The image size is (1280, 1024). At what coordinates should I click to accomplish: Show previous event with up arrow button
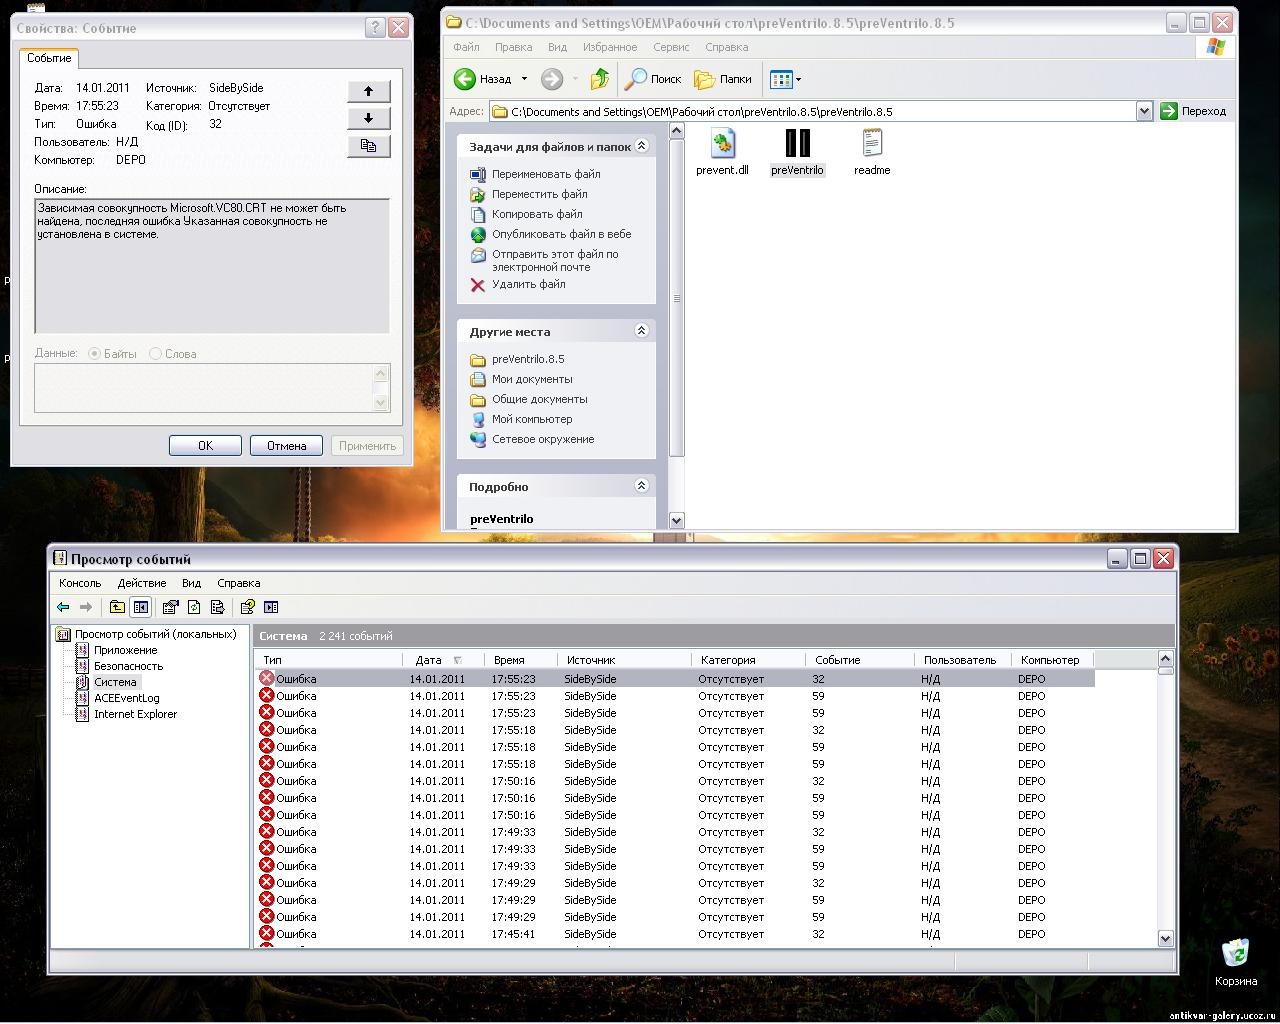368,91
